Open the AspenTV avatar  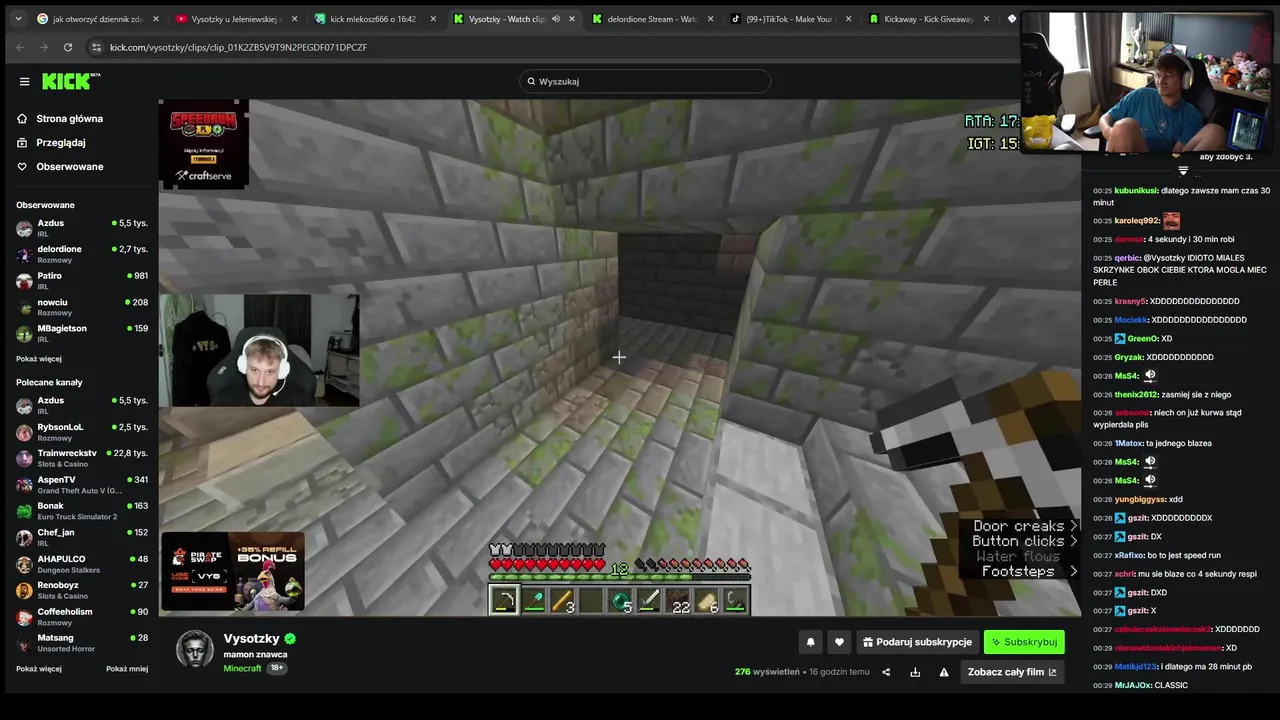click(24, 484)
